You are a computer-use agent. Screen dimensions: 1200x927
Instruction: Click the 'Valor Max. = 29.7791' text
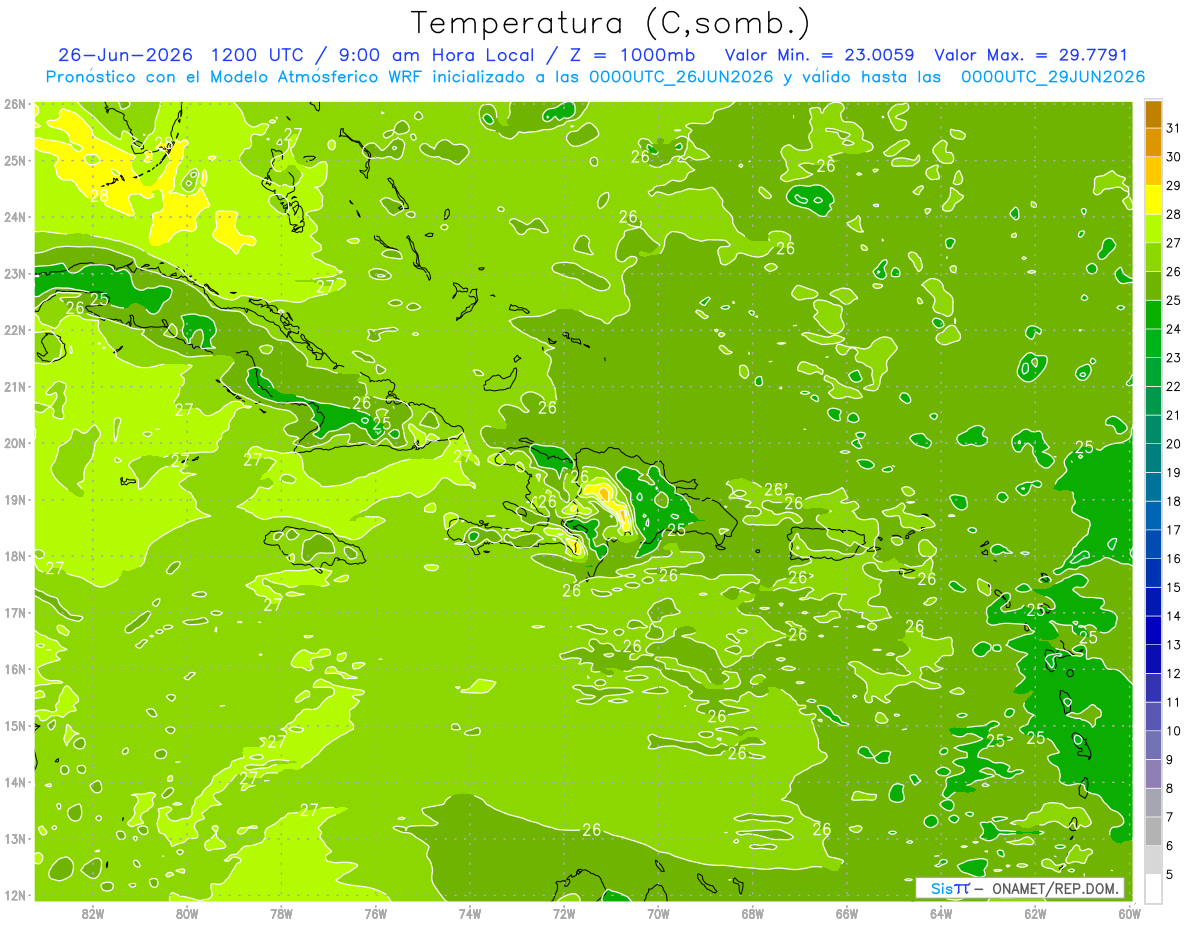click(x=1031, y=55)
